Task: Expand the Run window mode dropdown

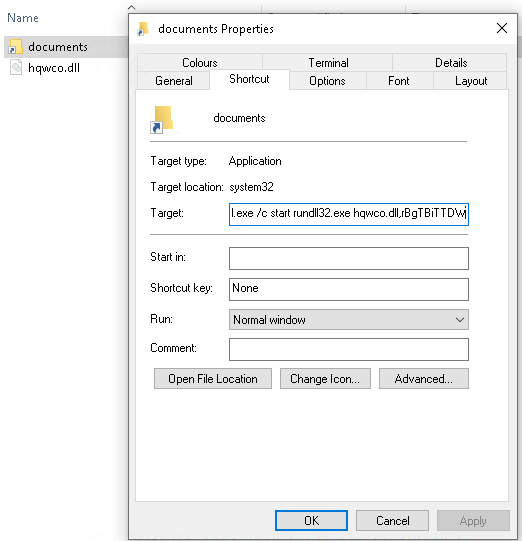Action: coord(348,319)
